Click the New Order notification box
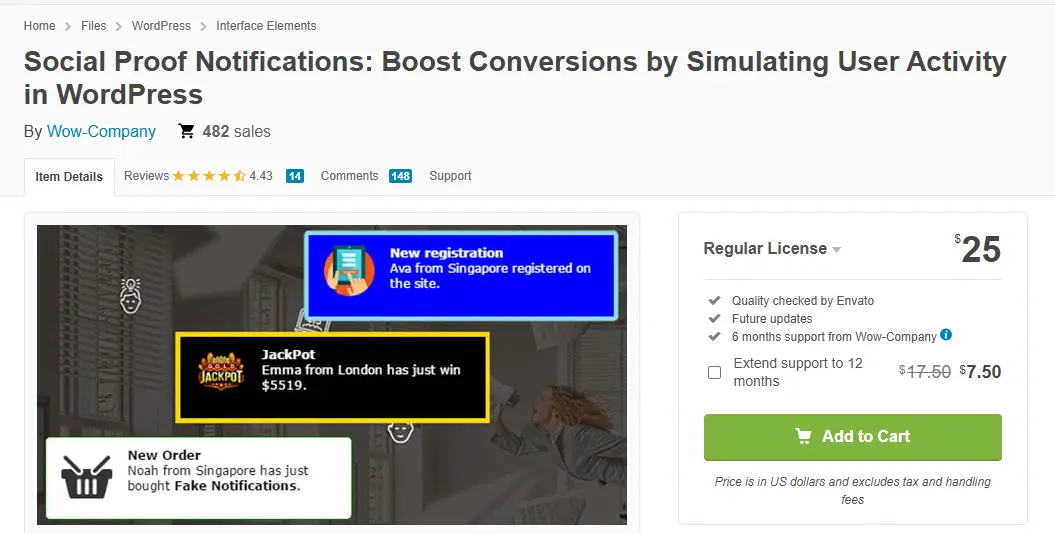Screen dimensions: 1055x534 [198, 478]
